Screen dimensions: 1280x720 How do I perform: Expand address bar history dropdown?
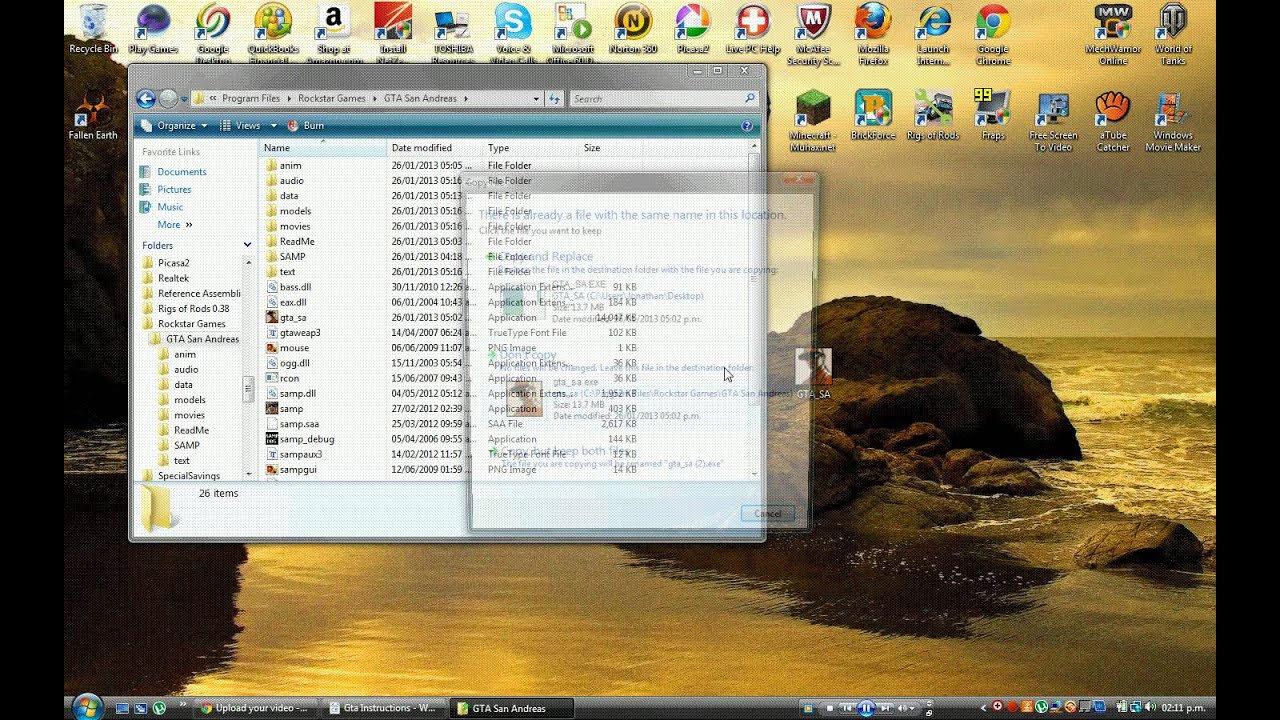click(536, 99)
